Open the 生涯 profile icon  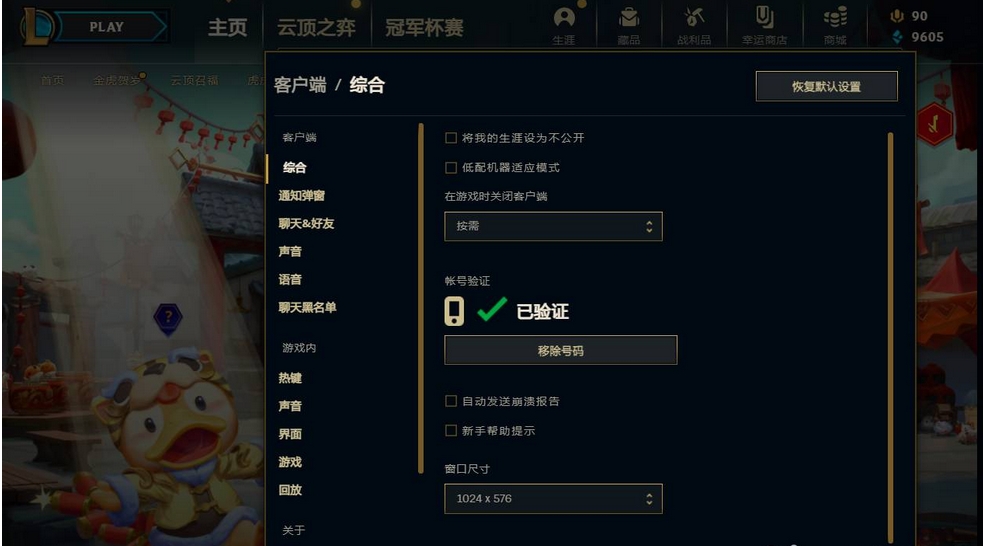click(x=564, y=17)
